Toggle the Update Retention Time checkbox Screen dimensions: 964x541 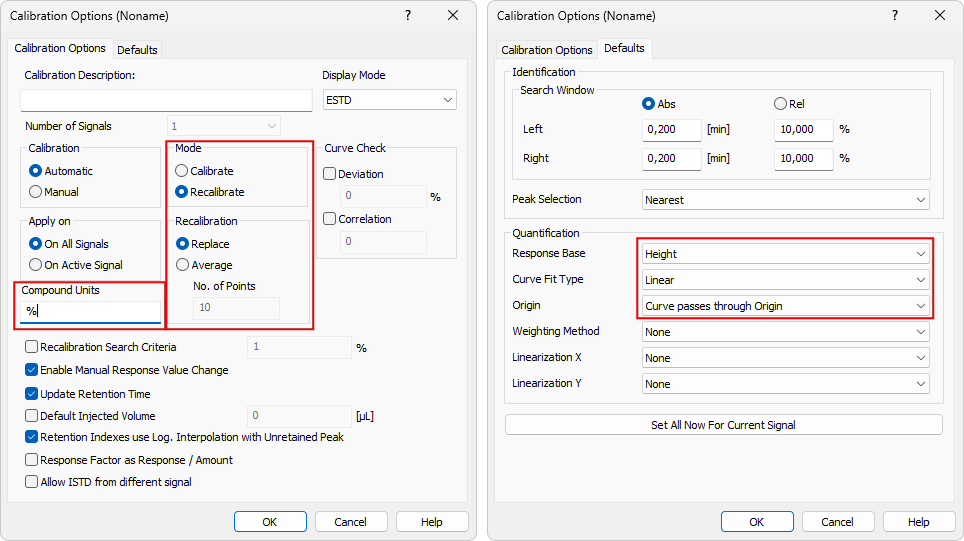coord(32,393)
